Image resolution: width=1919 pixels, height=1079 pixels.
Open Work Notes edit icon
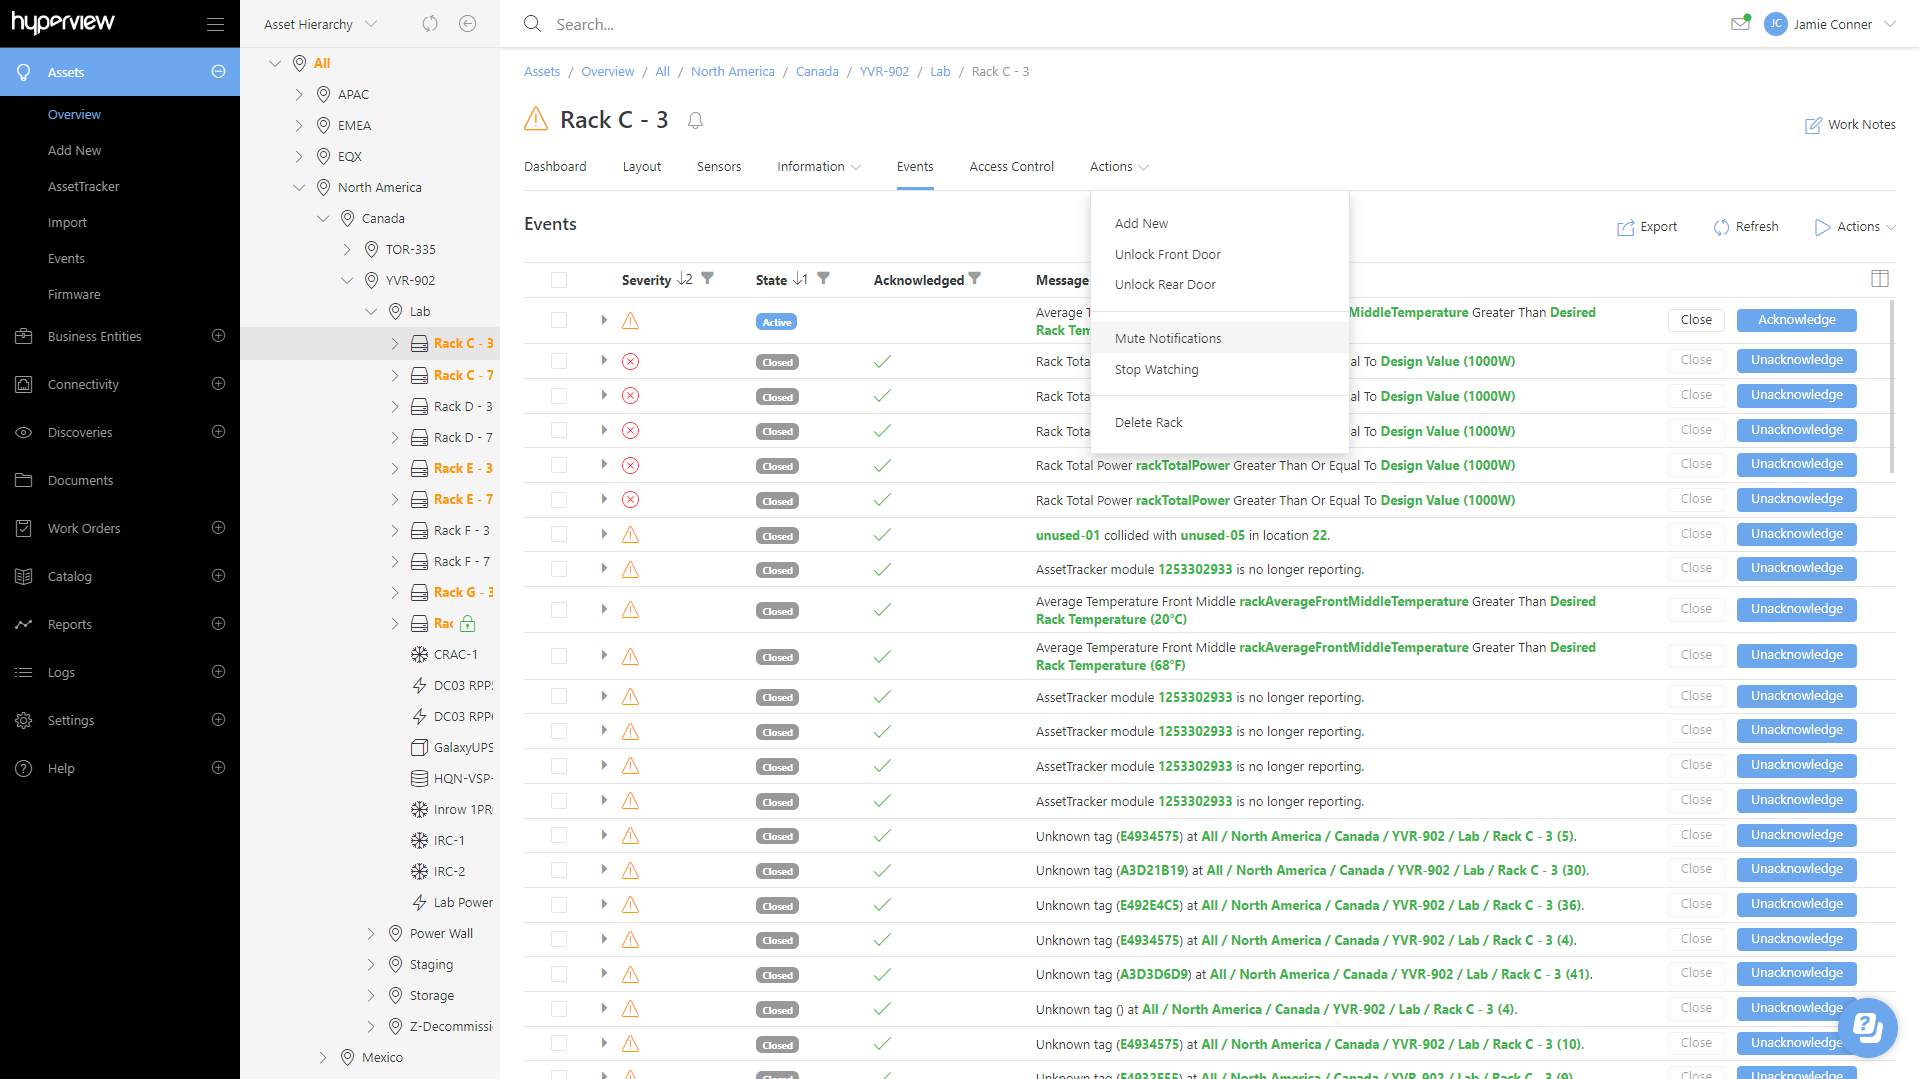pos(1813,125)
